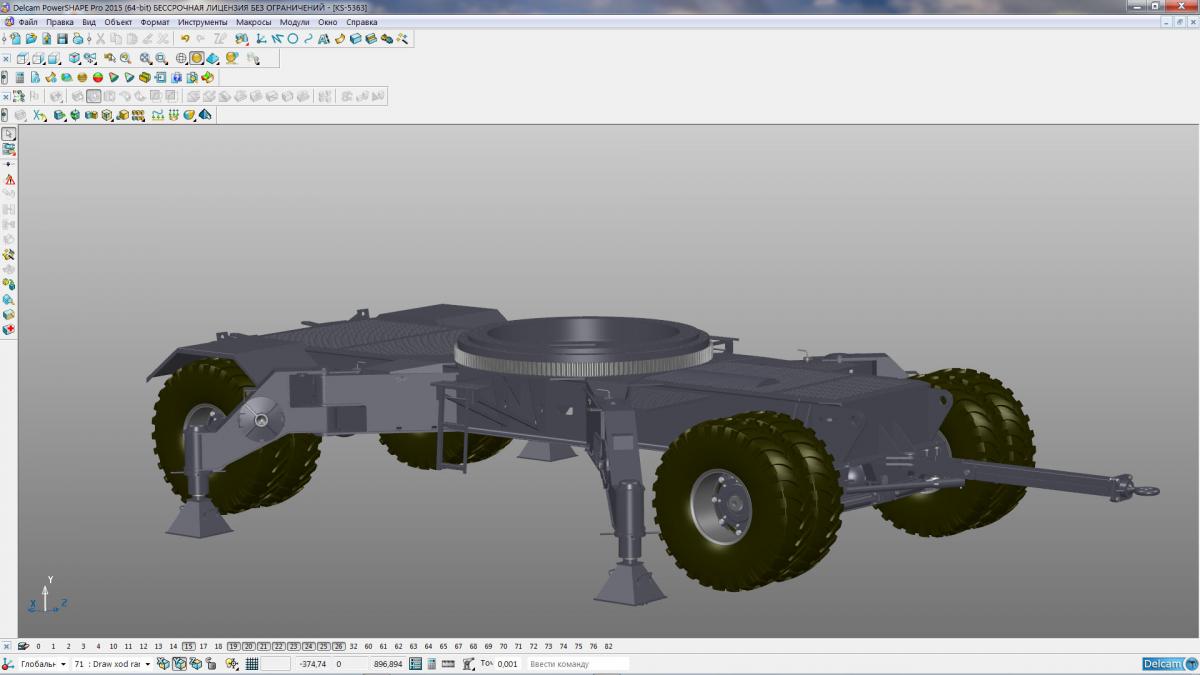
Task: Select level 0 in the levels bar
Action: coord(38,646)
